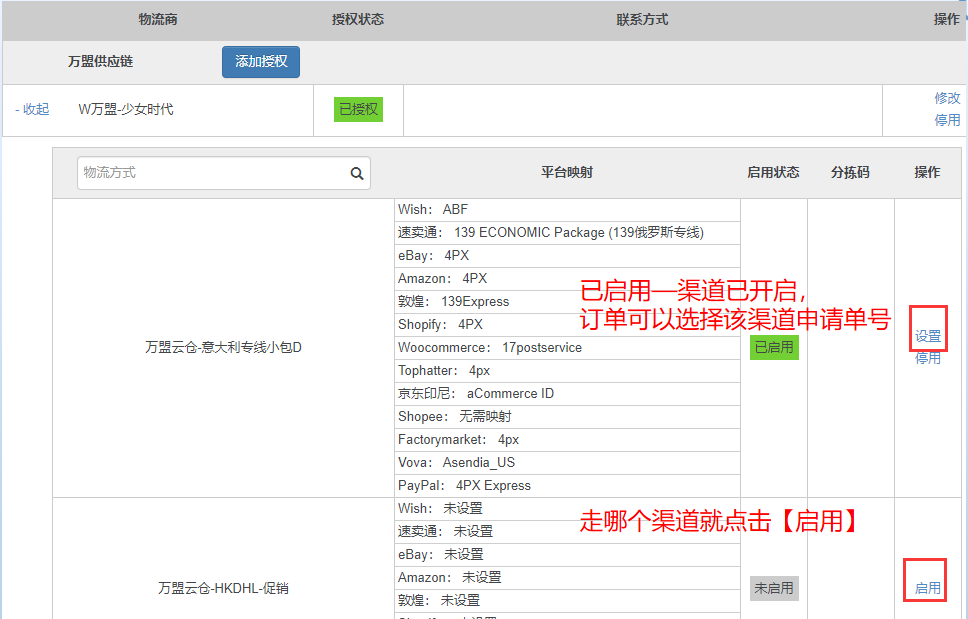Click the 速卖通 139 ECONOMIC Package mapping row
The height and width of the screenshot is (619, 968).
coord(567,233)
